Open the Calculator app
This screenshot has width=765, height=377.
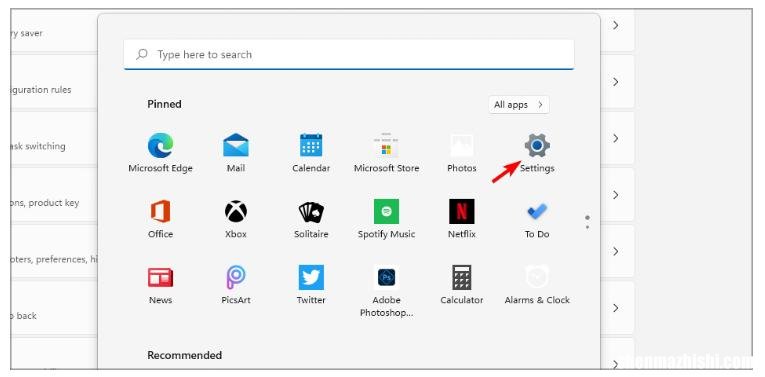click(x=462, y=285)
